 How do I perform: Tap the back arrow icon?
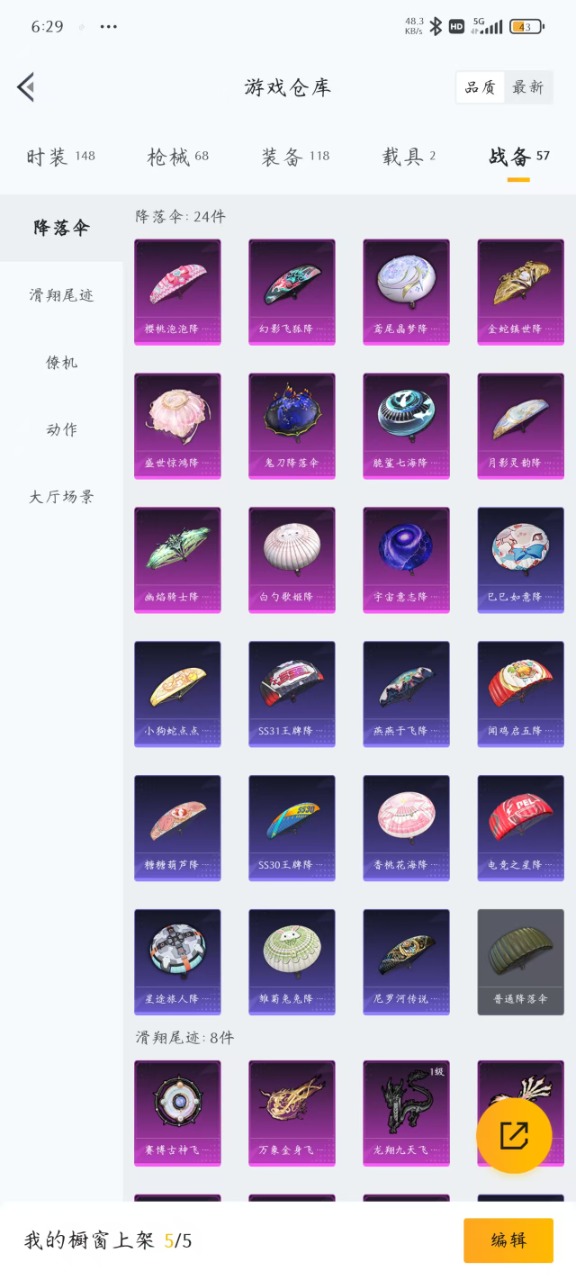pyautogui.click(x=26, y=87)
